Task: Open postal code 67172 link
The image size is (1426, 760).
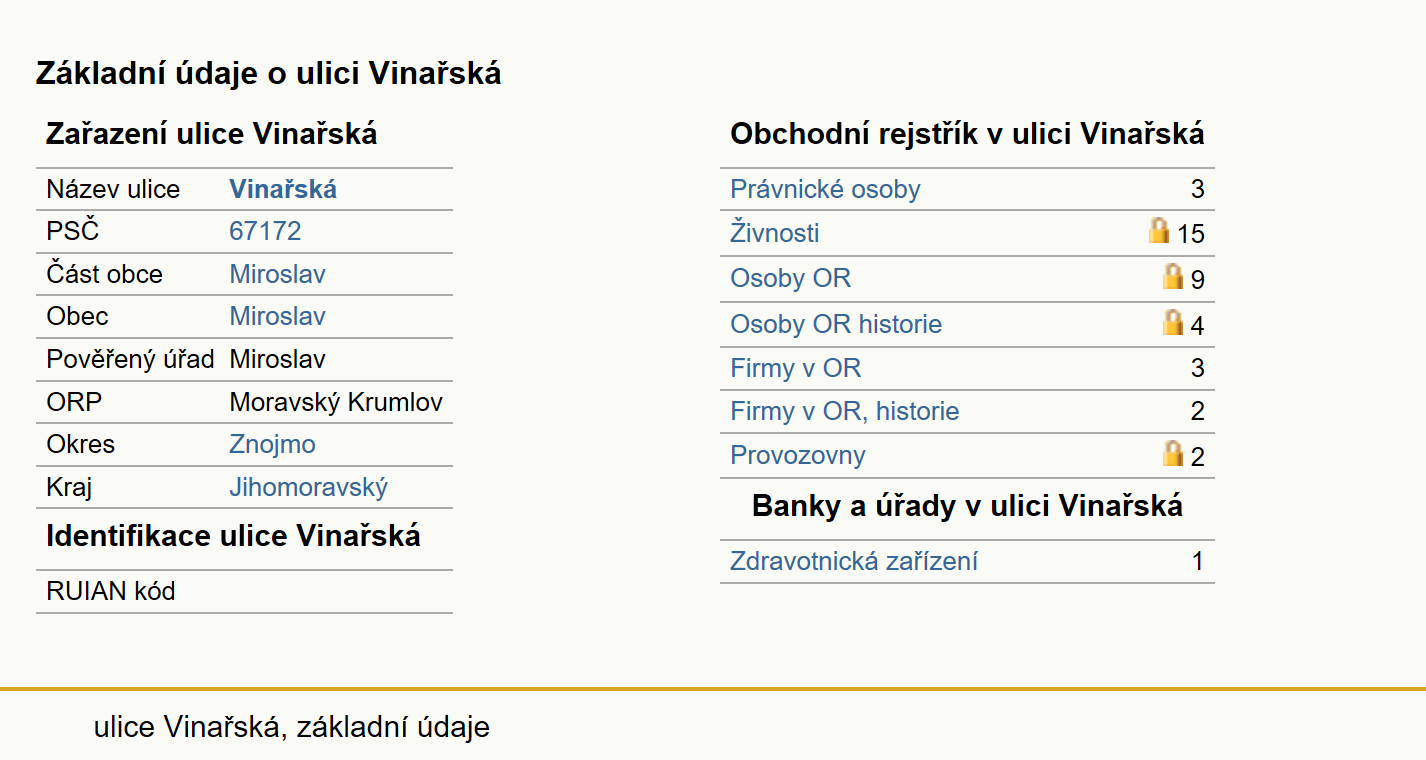Action: pyautogui.click(x=265, y=231)
